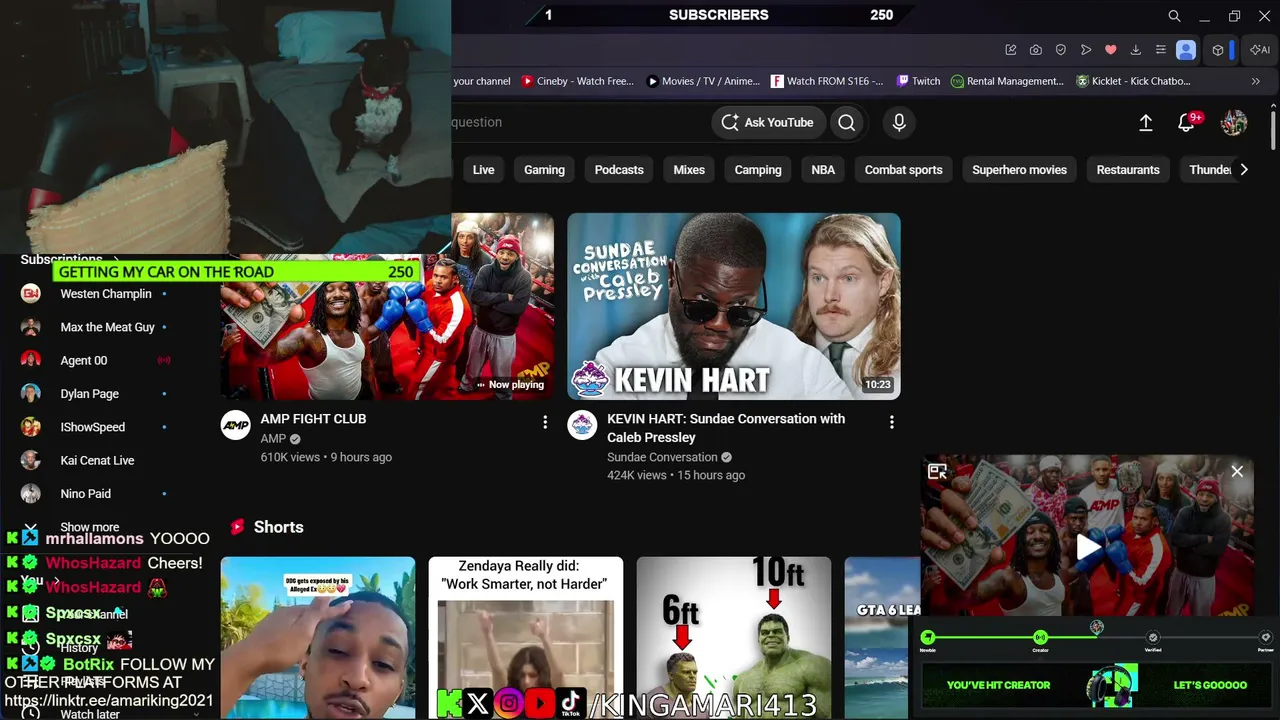Open the browser AI assistant button
1280x720 pixels.
(x=1260, y=50)
